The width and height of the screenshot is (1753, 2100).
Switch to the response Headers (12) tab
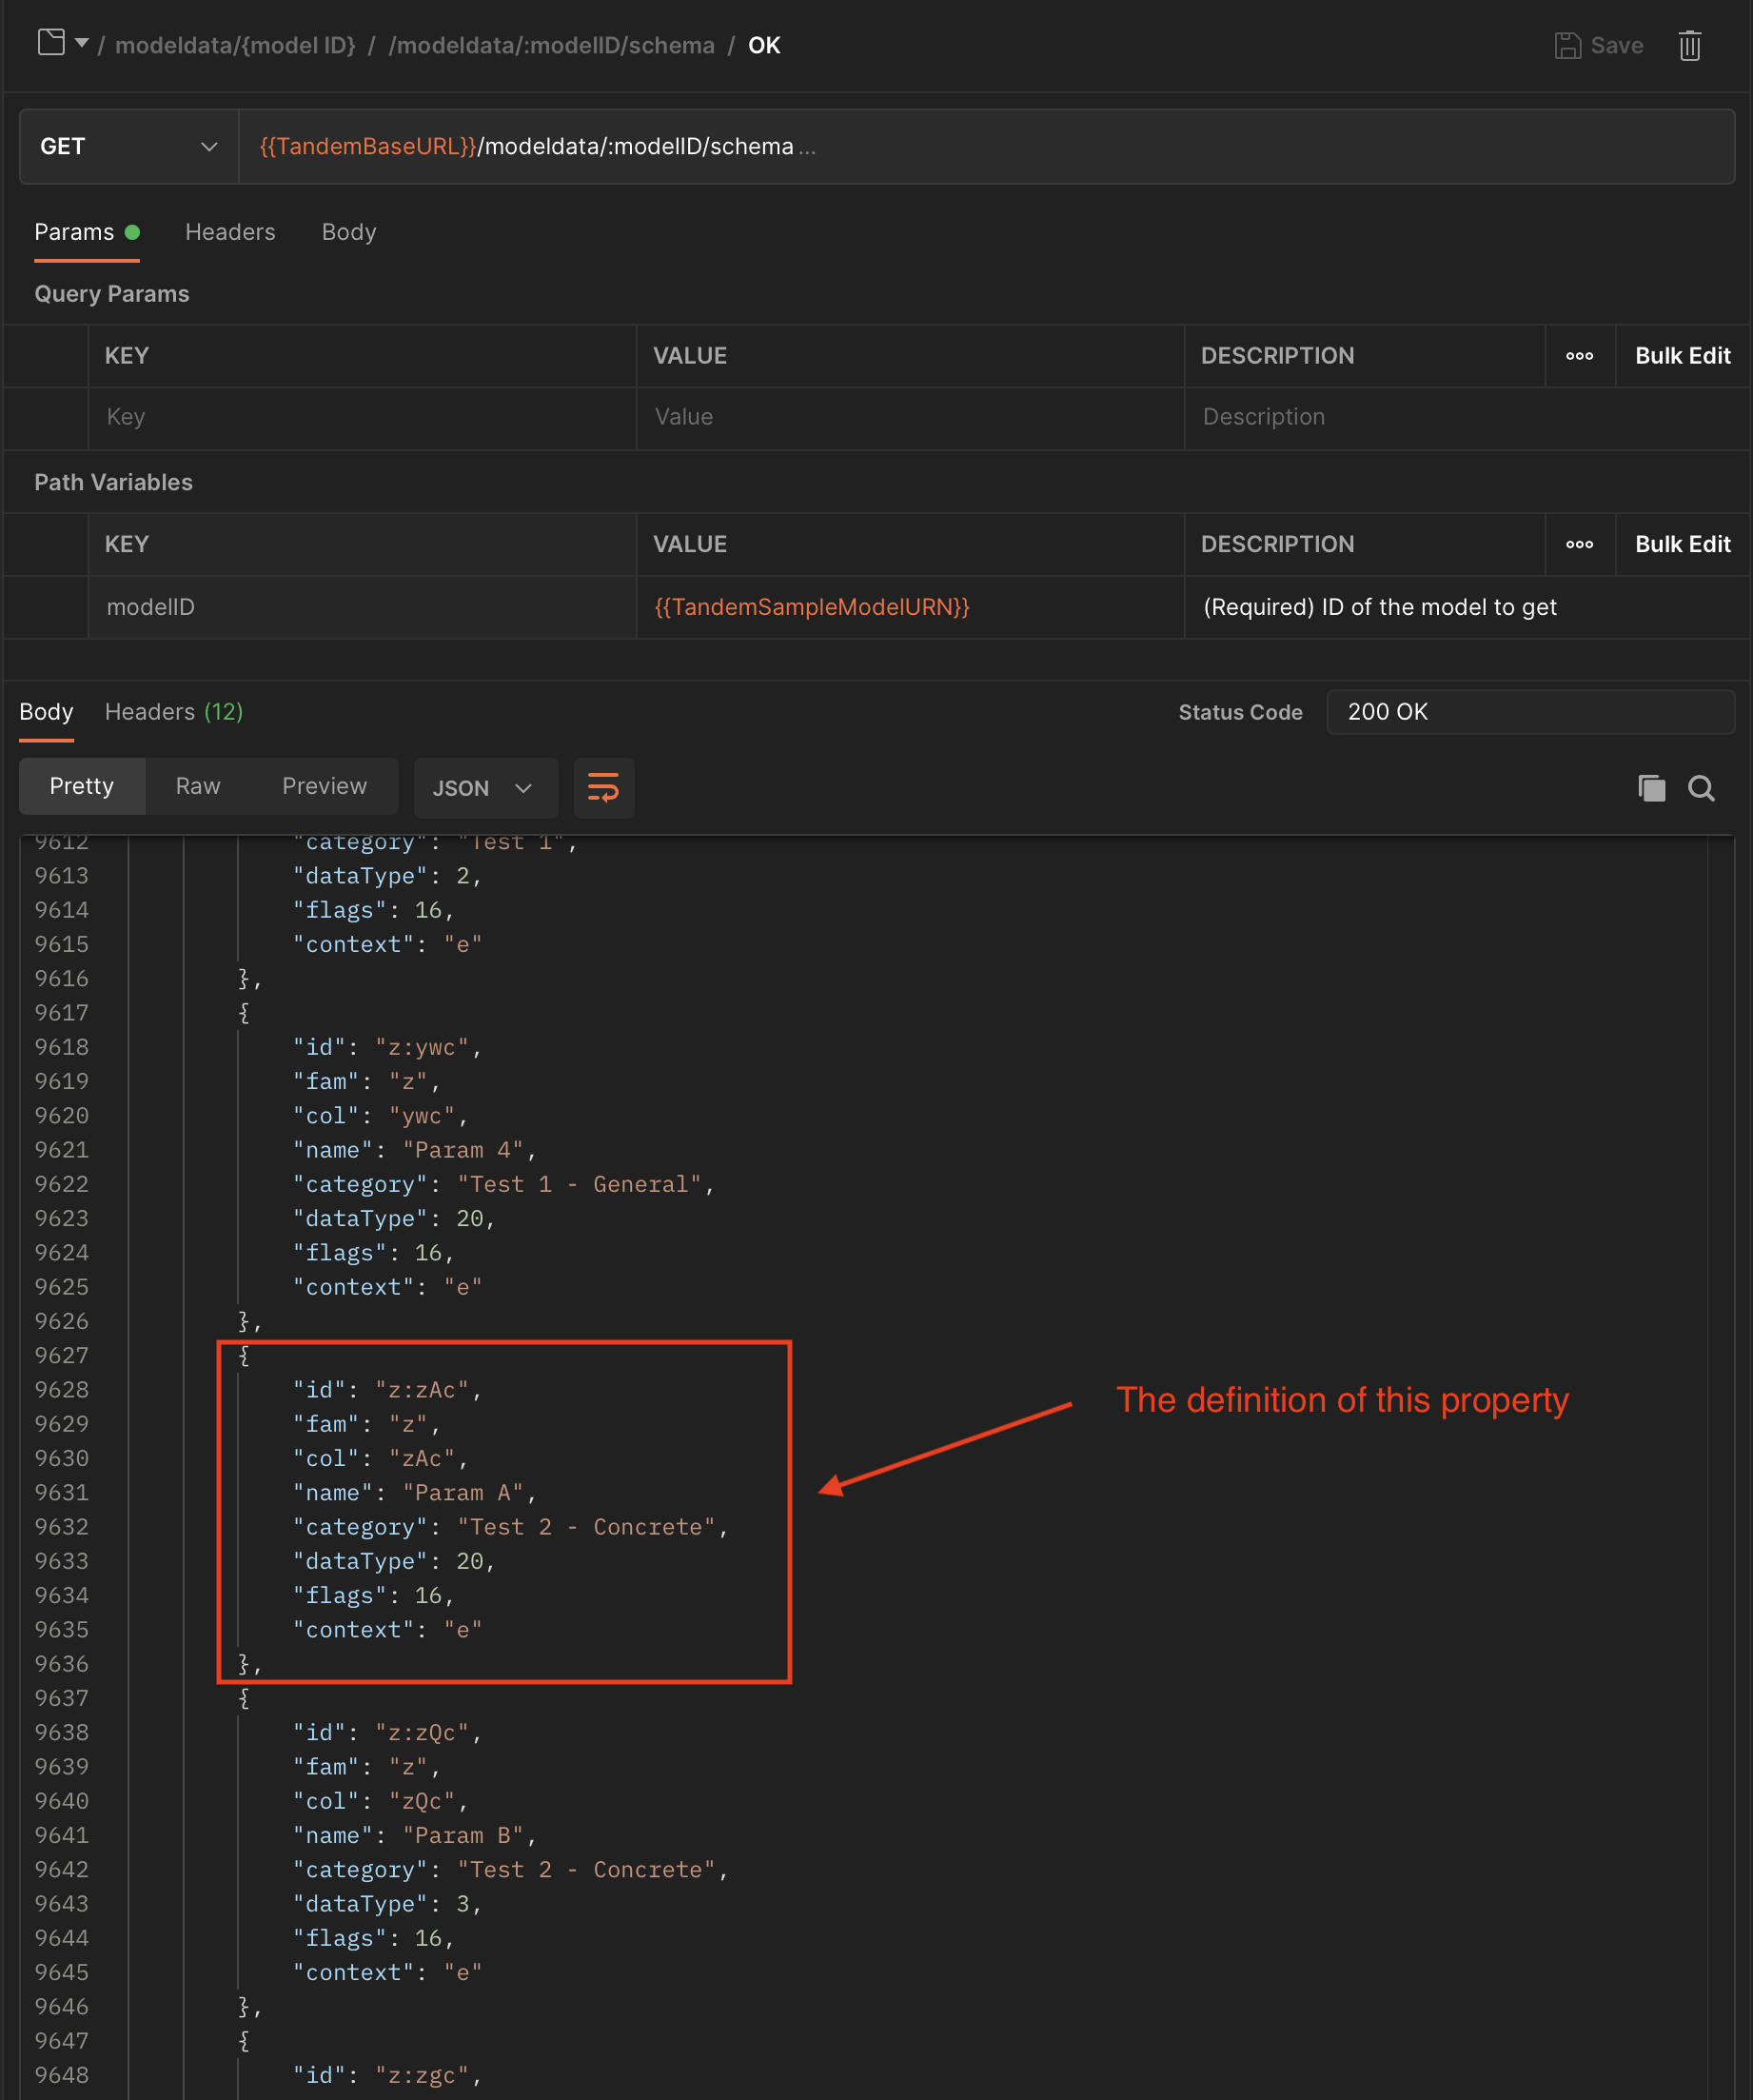click(x=174, y=712)
